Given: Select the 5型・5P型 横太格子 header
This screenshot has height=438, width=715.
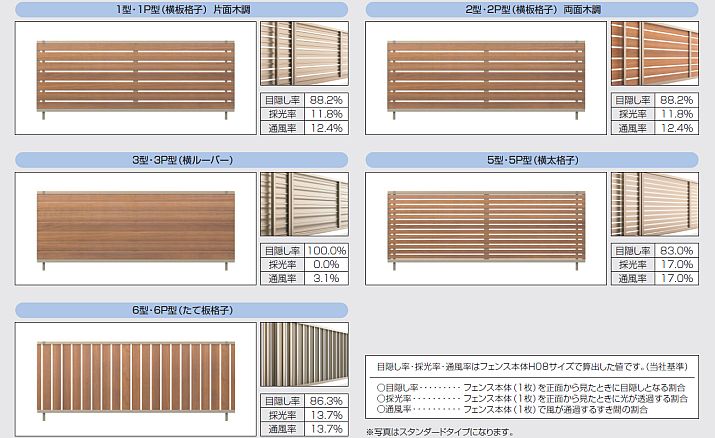Looking at the screenshot, I should point(531,160).
